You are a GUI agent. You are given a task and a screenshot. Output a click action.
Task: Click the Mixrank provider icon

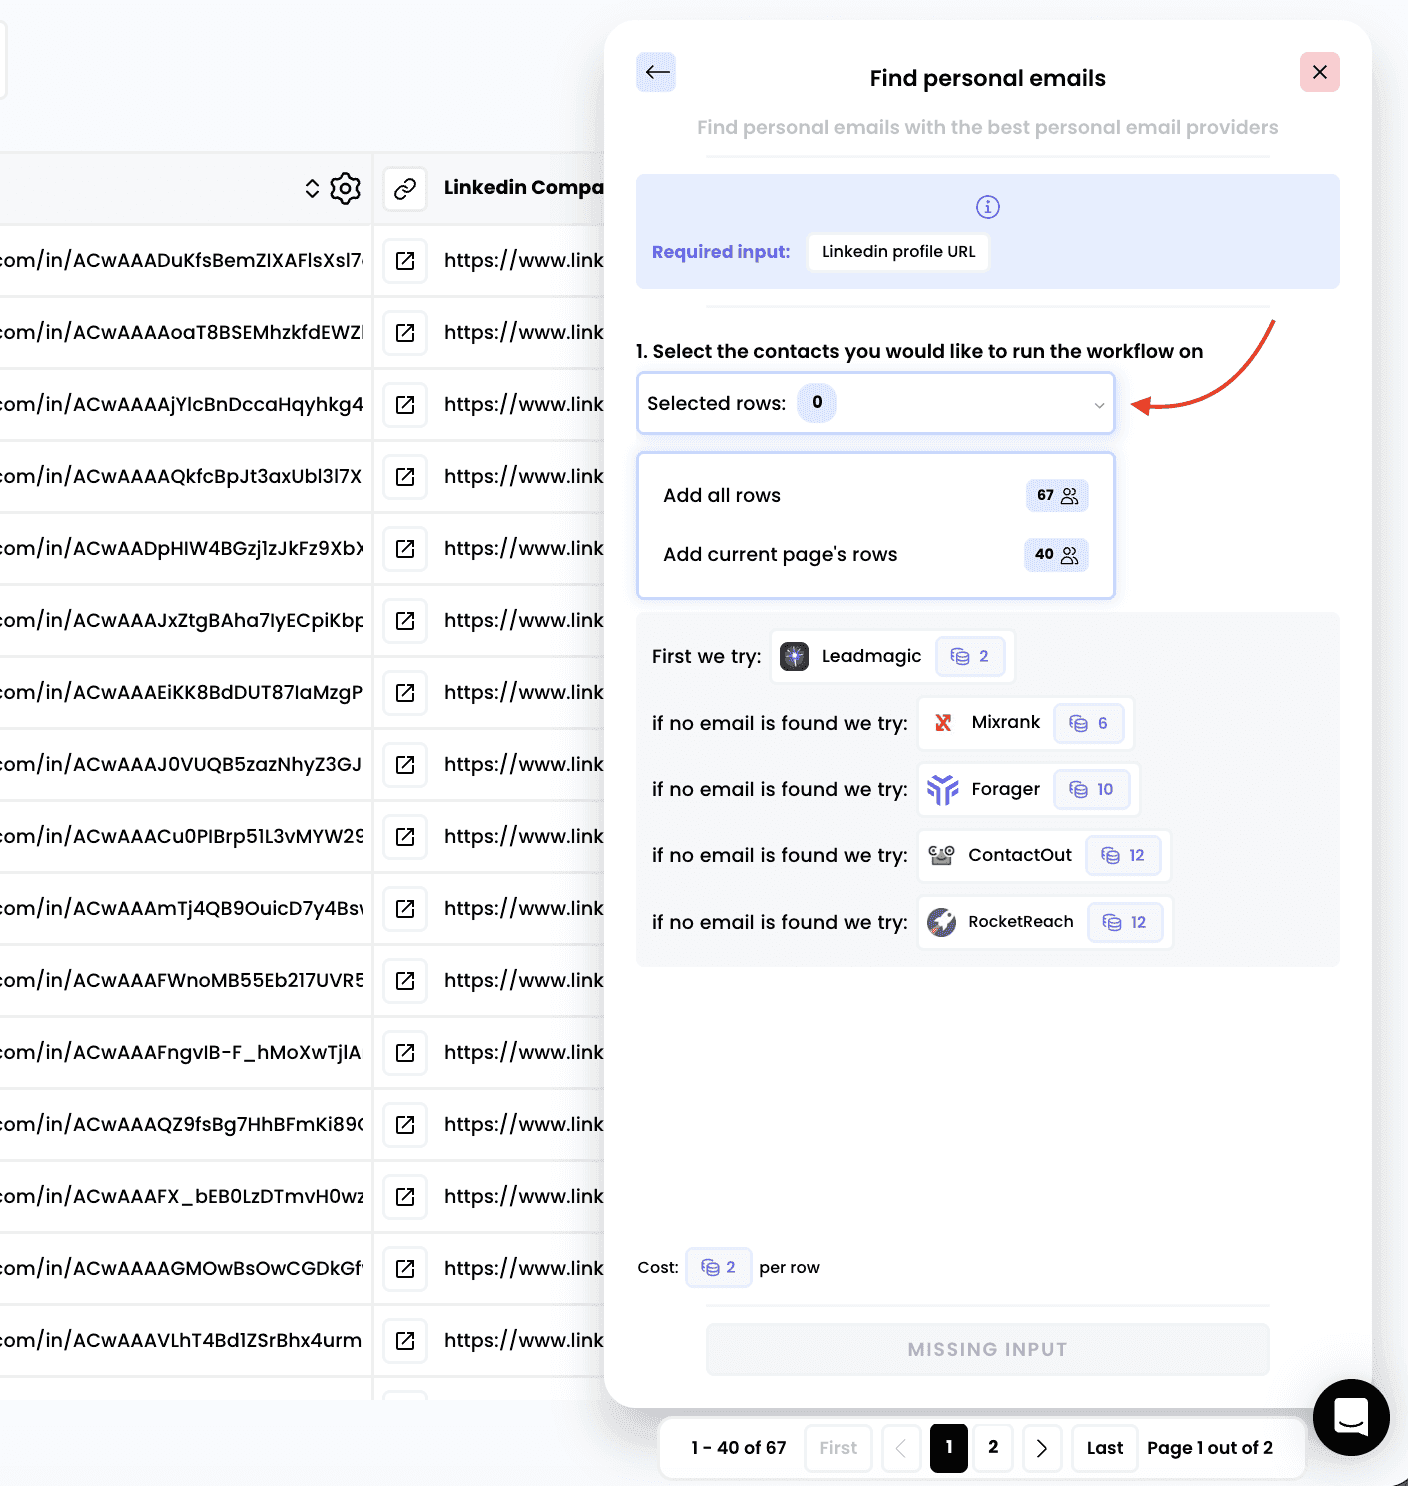pyautogui.click(x=943, y=723)
